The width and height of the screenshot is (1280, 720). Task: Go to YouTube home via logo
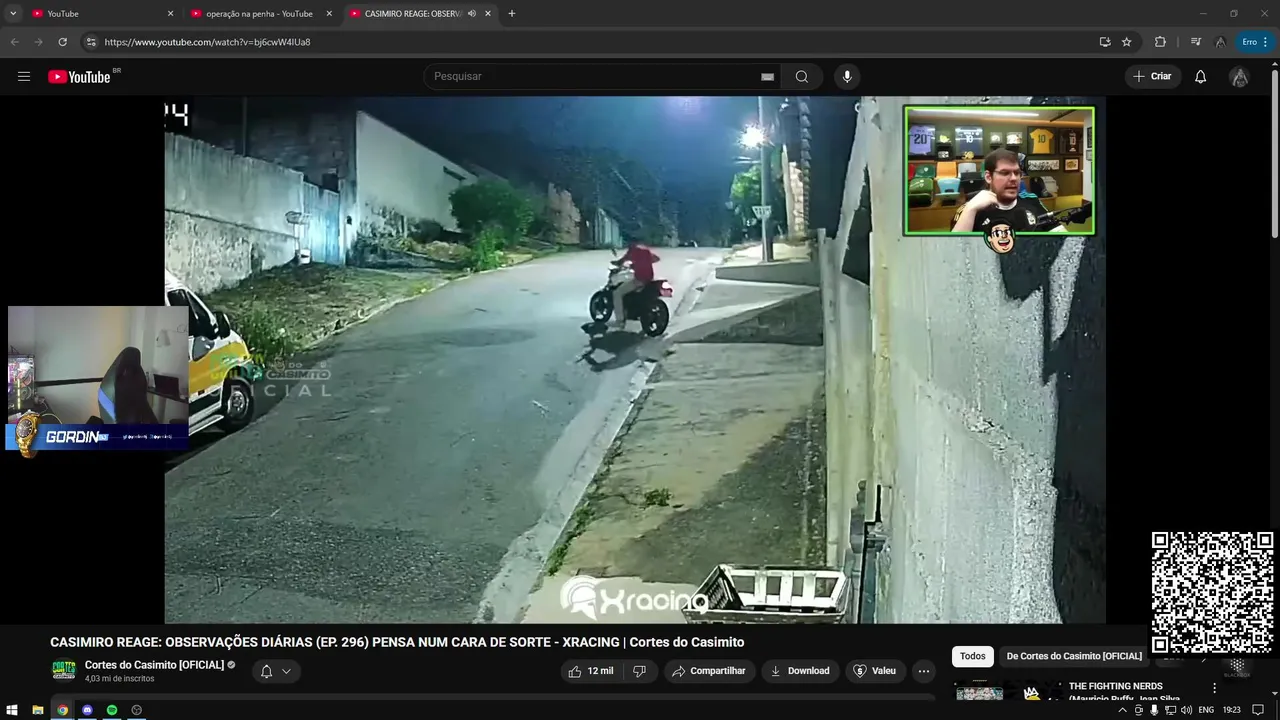79,77
